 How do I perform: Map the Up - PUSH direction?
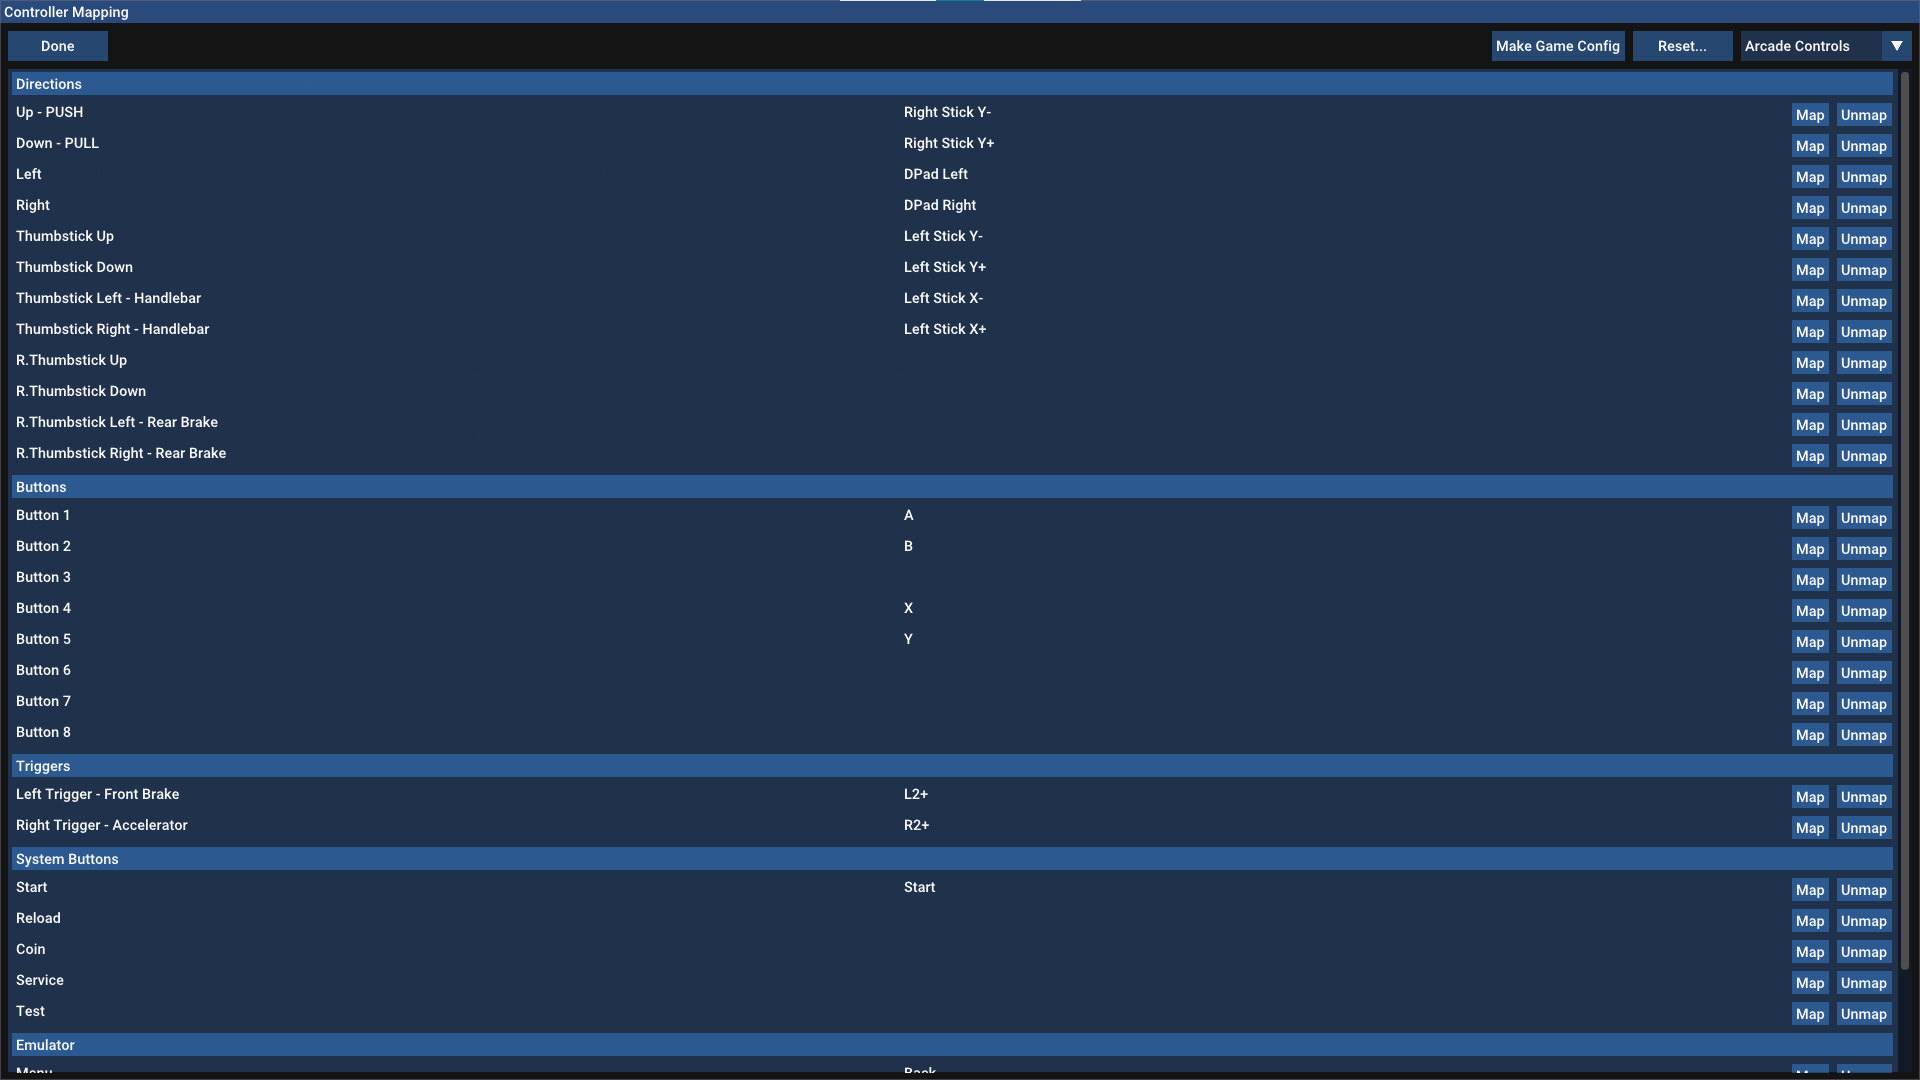coord(1809,115)
